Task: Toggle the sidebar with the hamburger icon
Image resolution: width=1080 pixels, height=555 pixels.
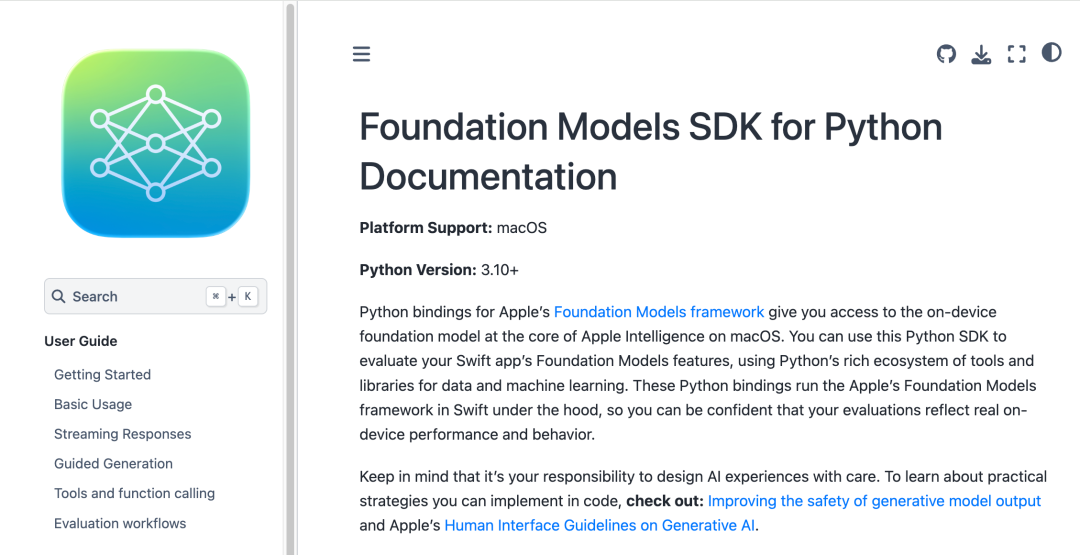Action: (361, 54)
